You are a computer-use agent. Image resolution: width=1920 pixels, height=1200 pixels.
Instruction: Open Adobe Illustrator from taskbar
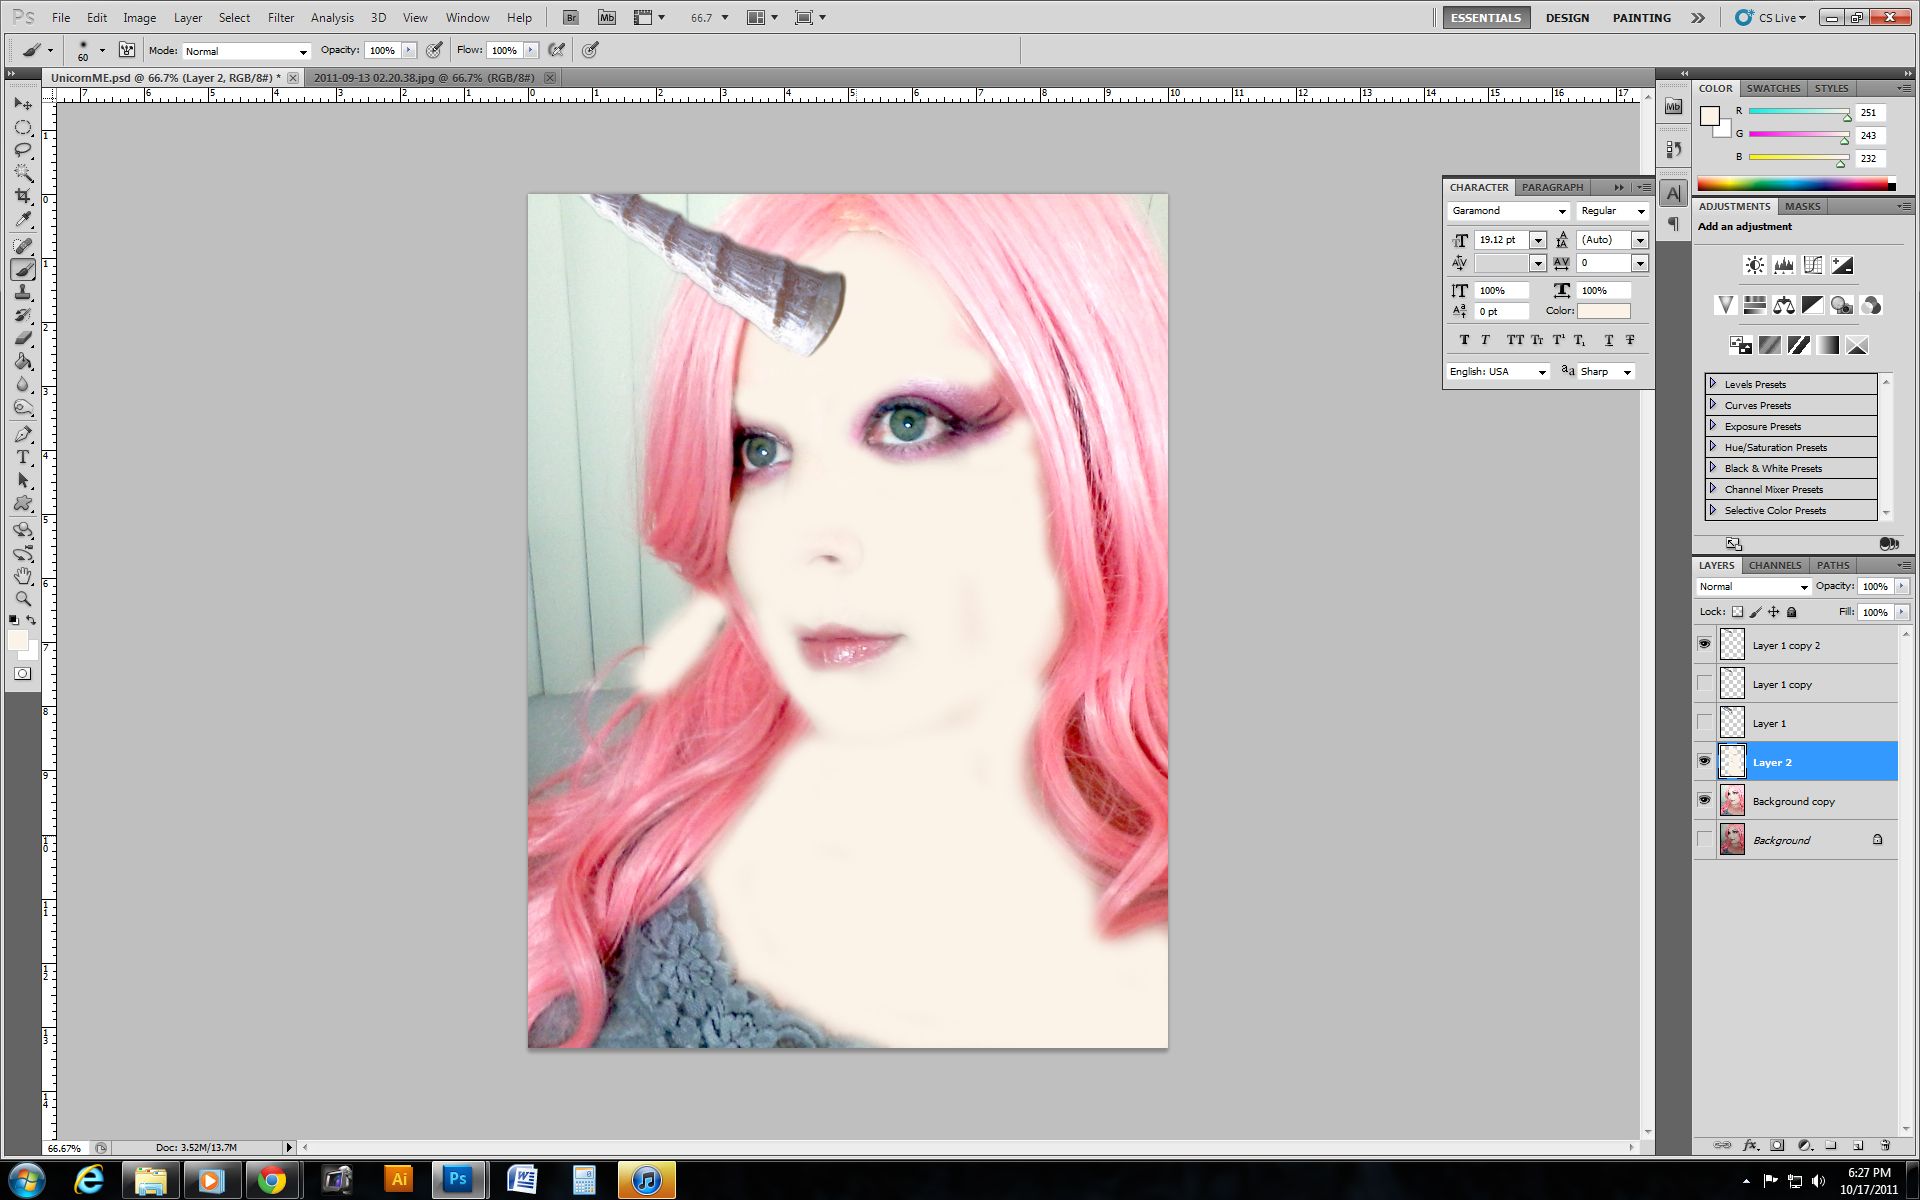coord(399,1179)
